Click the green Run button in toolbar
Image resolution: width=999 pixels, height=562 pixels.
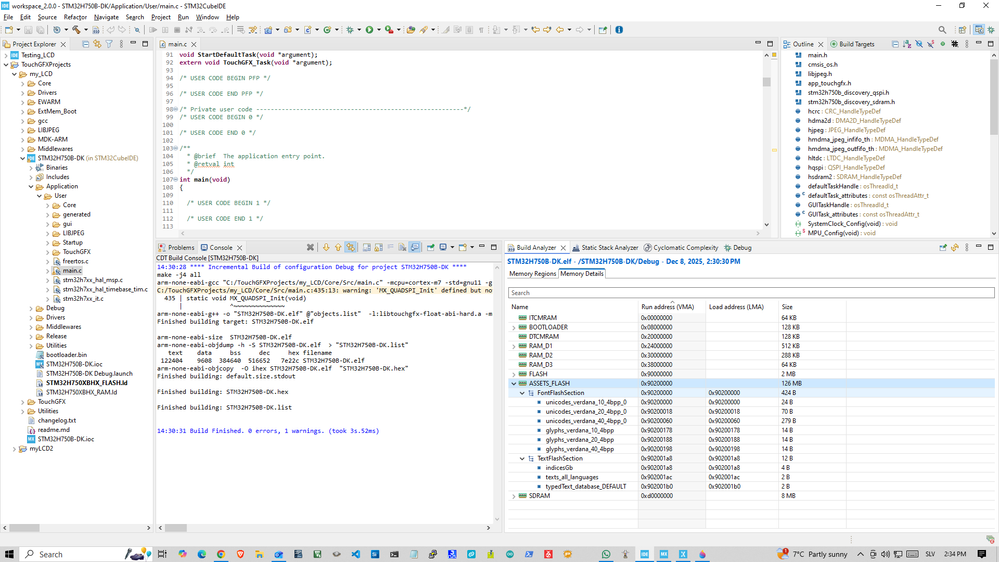click(369, 30)
